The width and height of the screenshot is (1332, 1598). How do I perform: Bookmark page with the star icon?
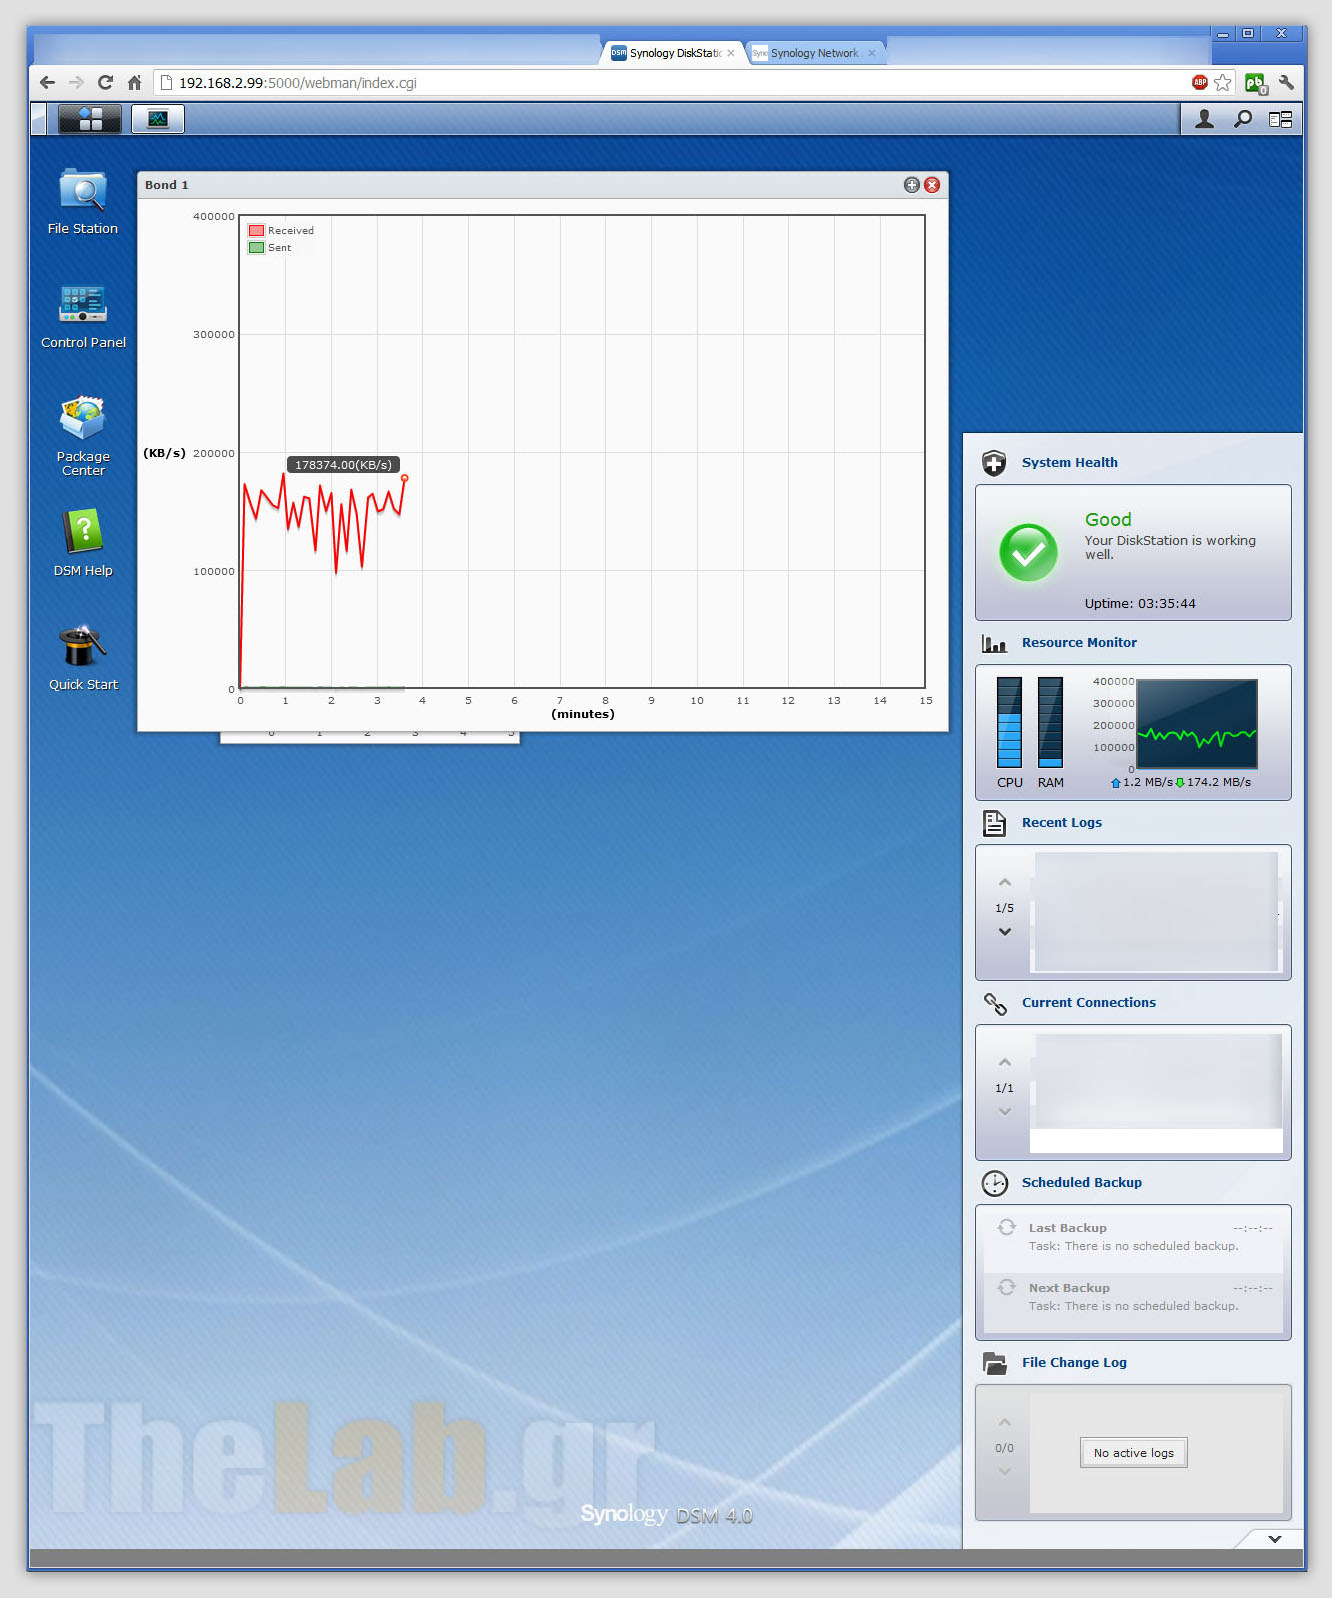[1223, 82]
